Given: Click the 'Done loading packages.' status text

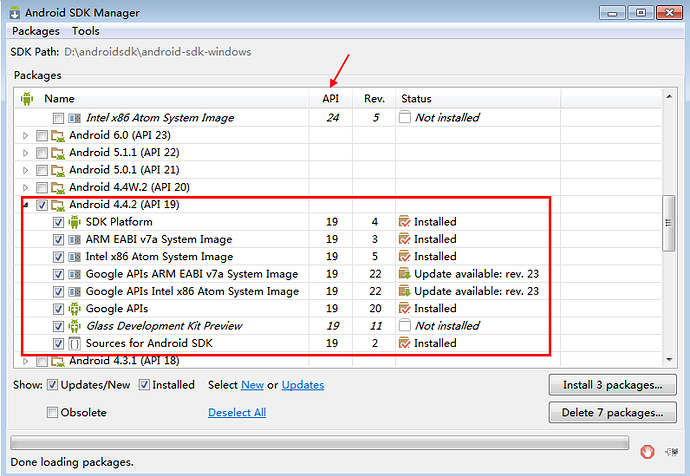Looking at the screenshot, I should point(72,462).
